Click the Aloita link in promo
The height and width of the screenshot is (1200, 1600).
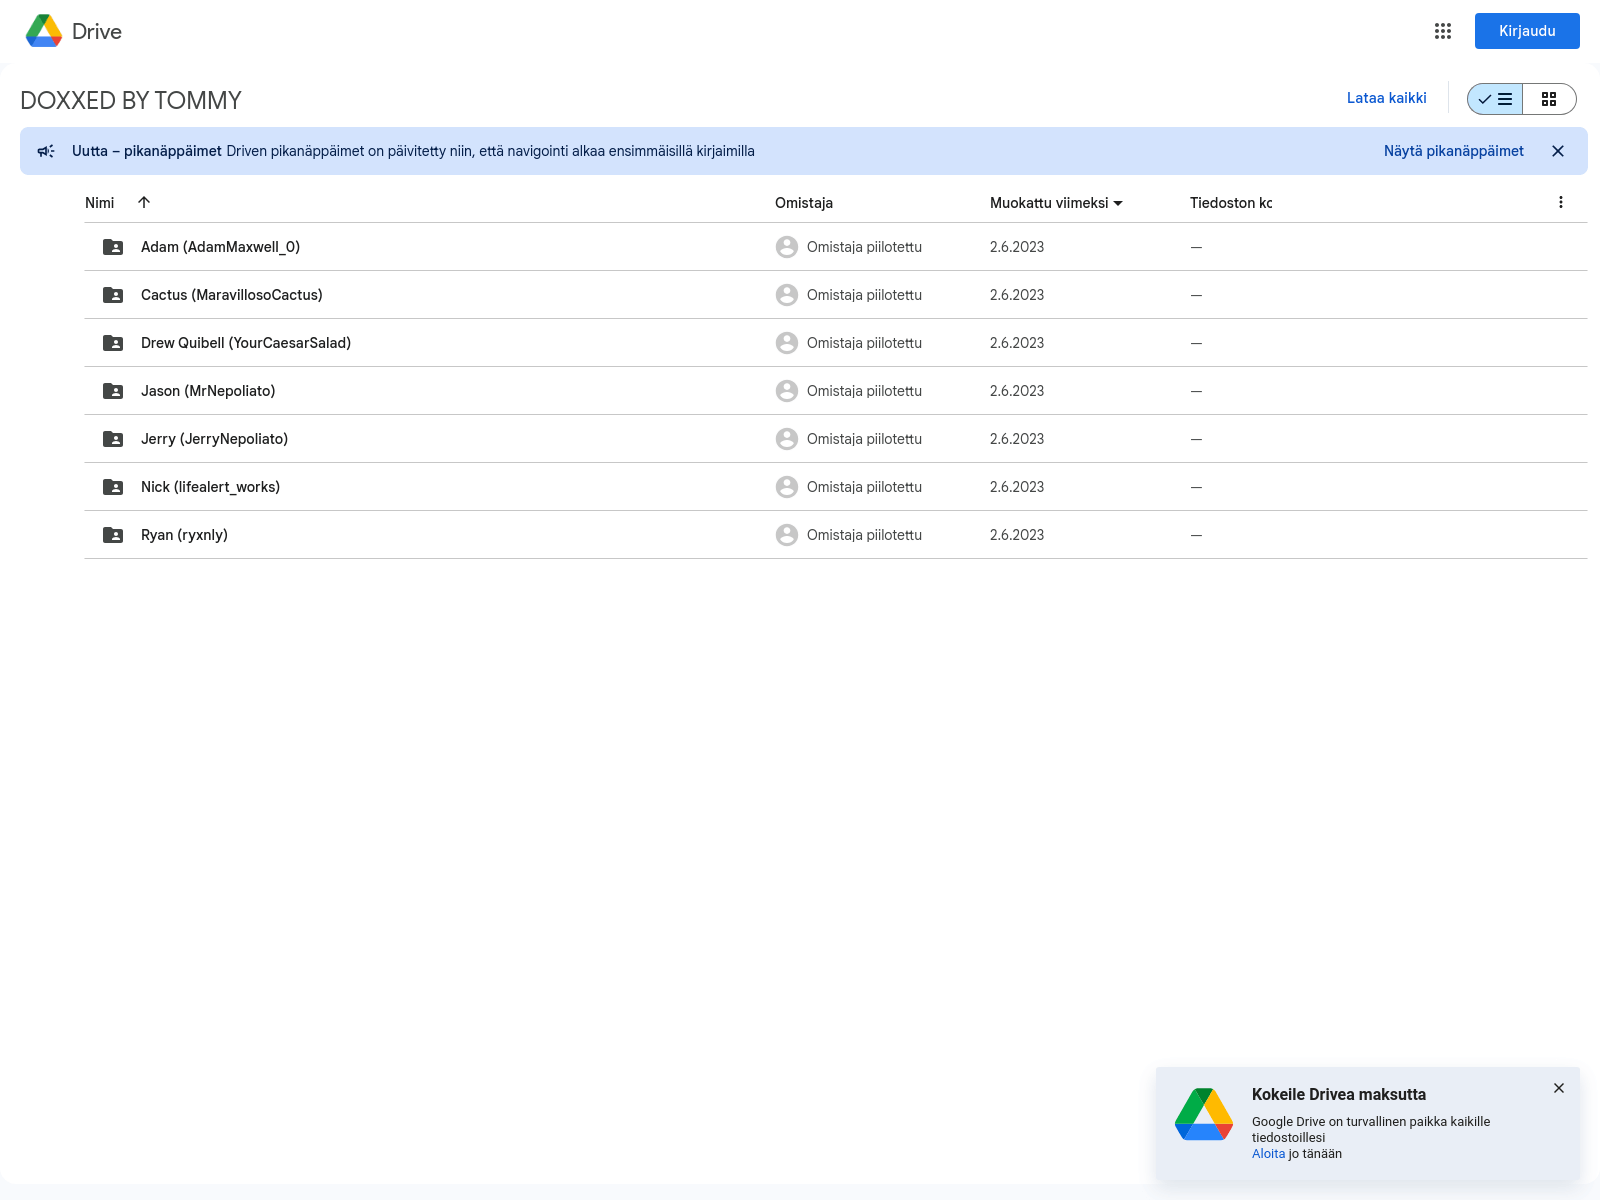click(x=1268, y=1154)
